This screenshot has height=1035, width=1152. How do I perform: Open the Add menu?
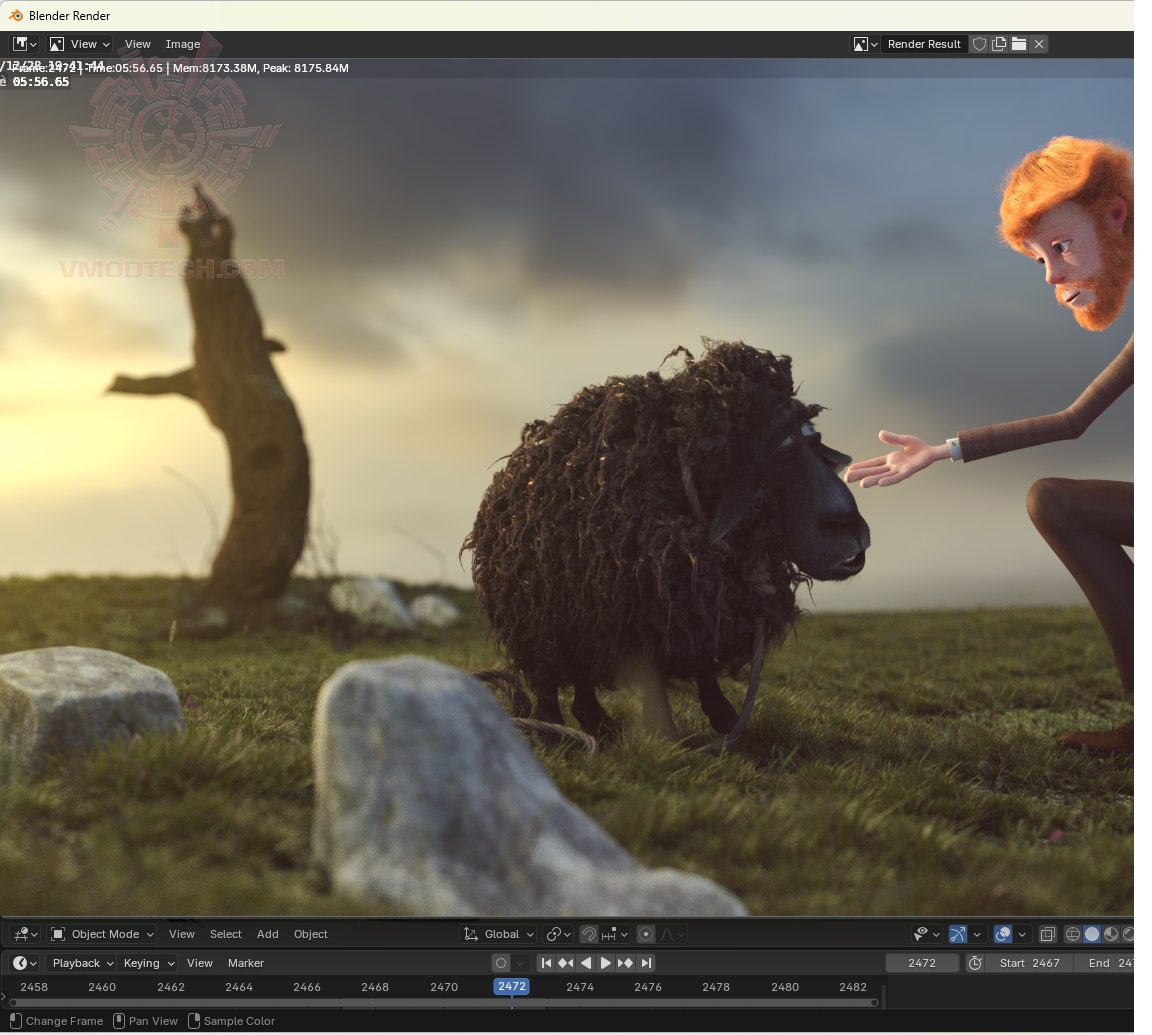click(267, 934)
